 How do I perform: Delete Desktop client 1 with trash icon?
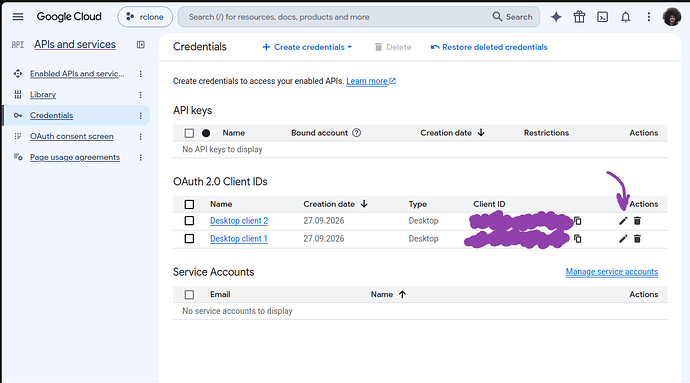637,239
